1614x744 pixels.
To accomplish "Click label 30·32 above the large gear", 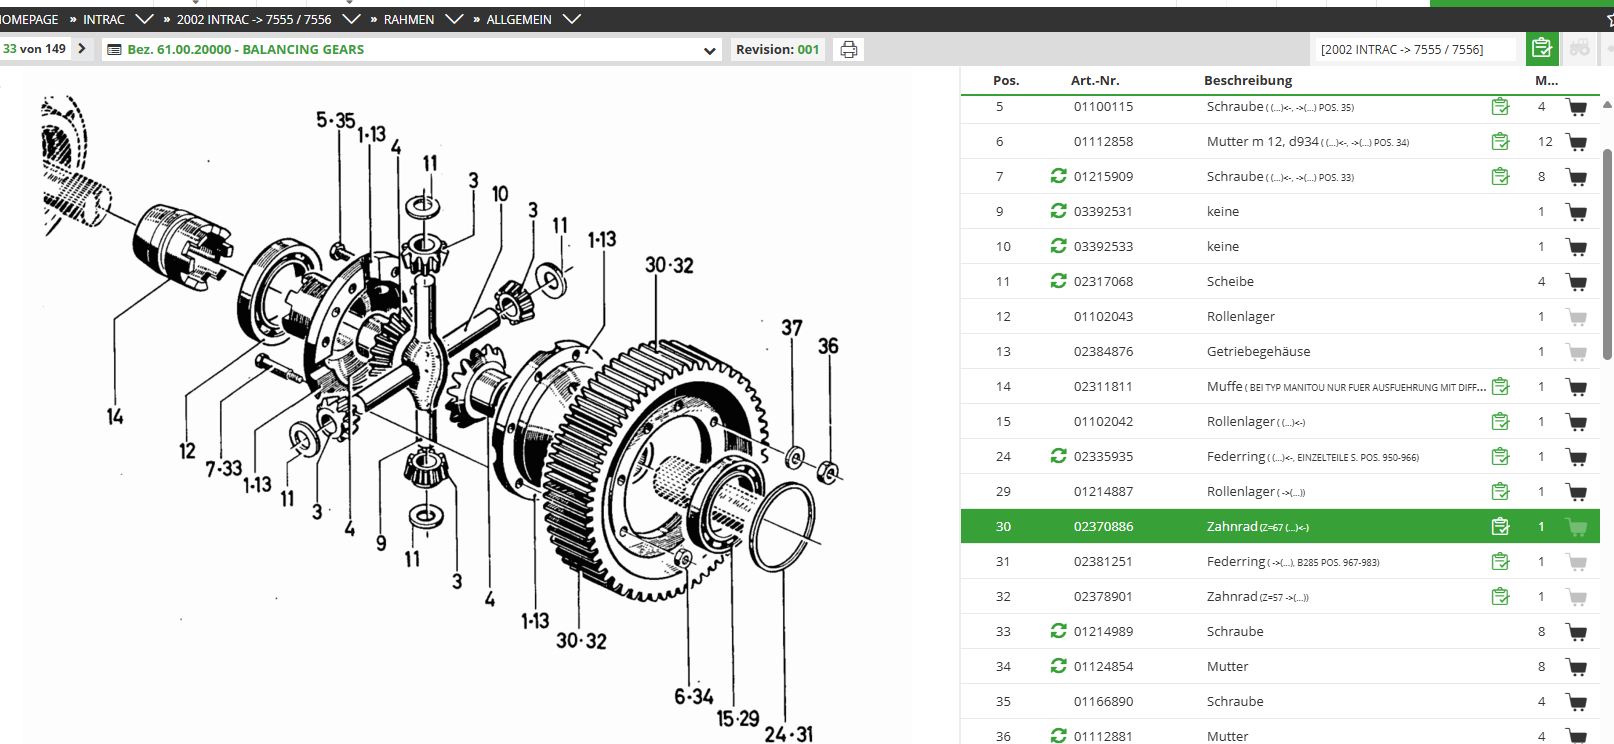I will point(669,265).
